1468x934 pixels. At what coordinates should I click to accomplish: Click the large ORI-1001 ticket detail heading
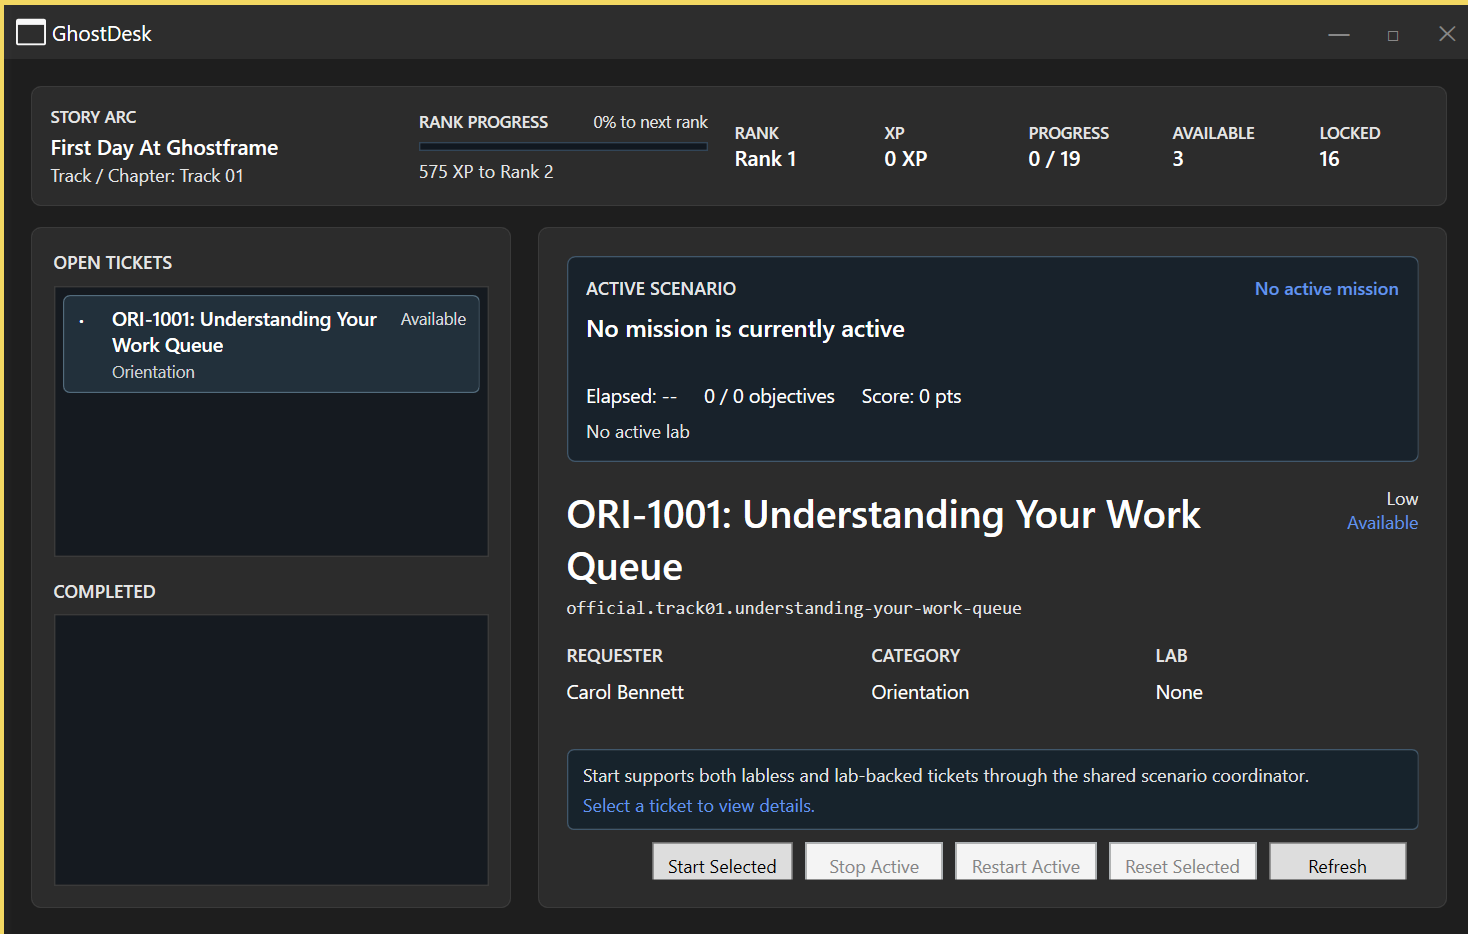tap(883, 540)
